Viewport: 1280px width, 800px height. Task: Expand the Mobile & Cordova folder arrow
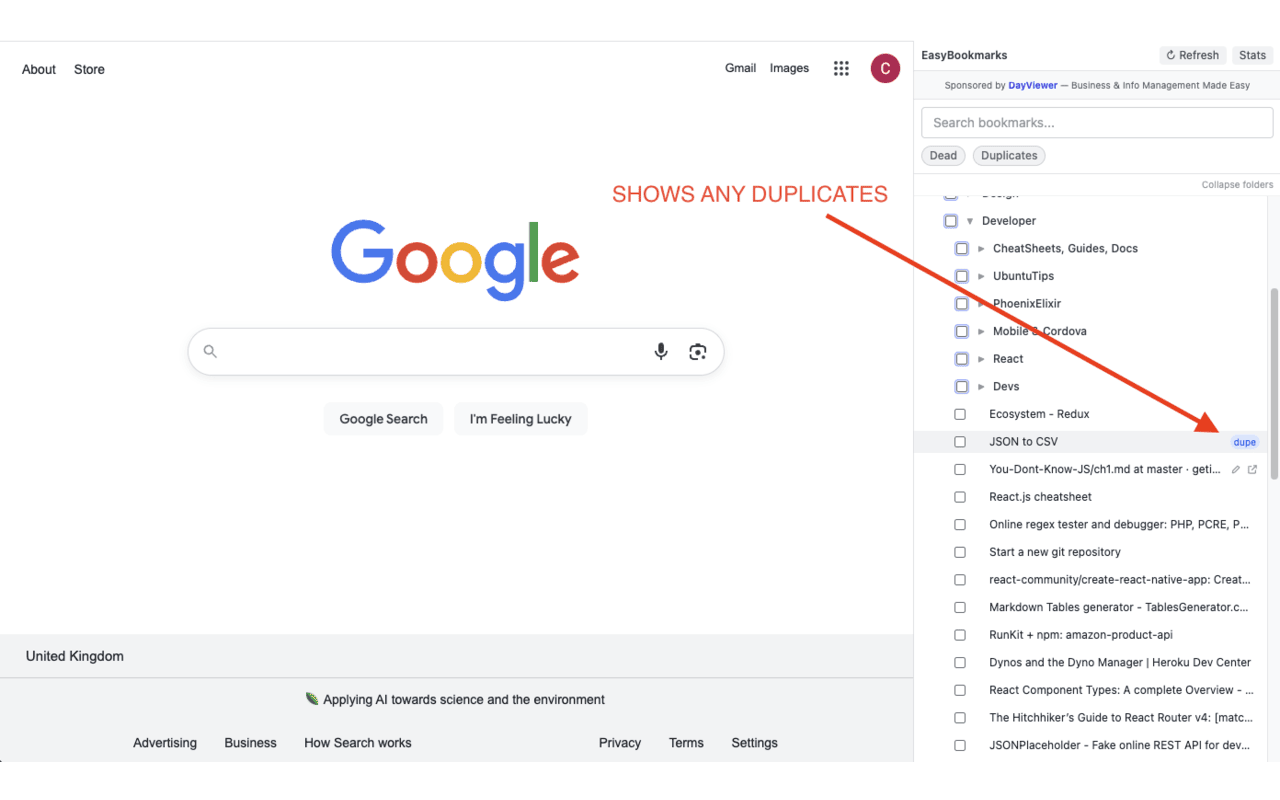[x=981, y=331]
